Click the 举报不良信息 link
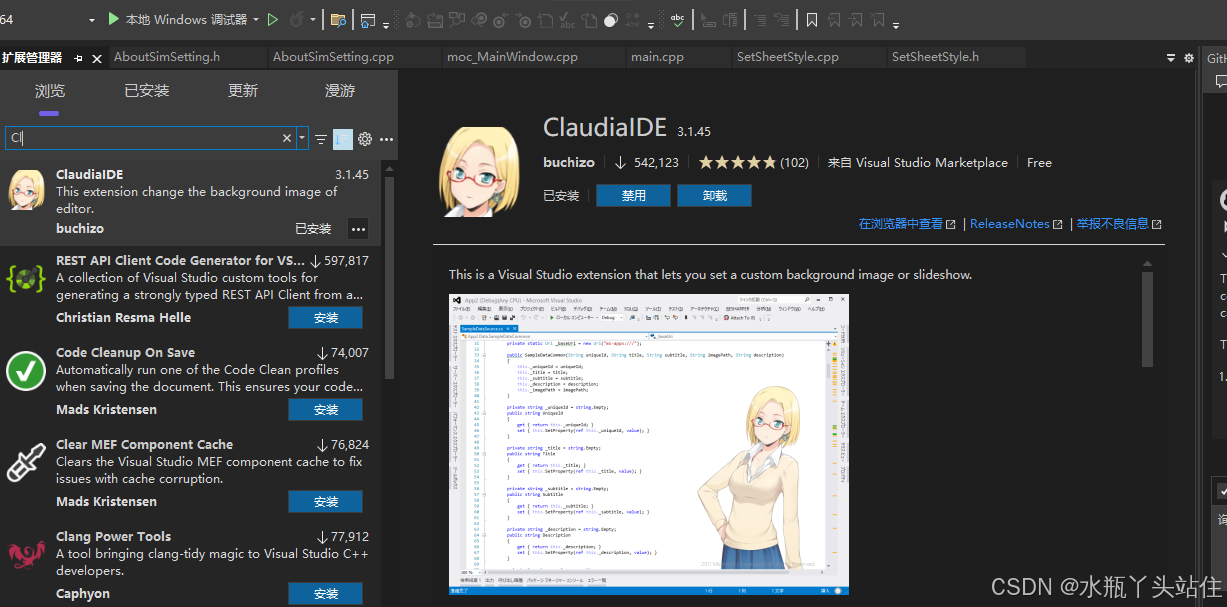Screen dimensions: 1227x607 [x=1119, y=224]
